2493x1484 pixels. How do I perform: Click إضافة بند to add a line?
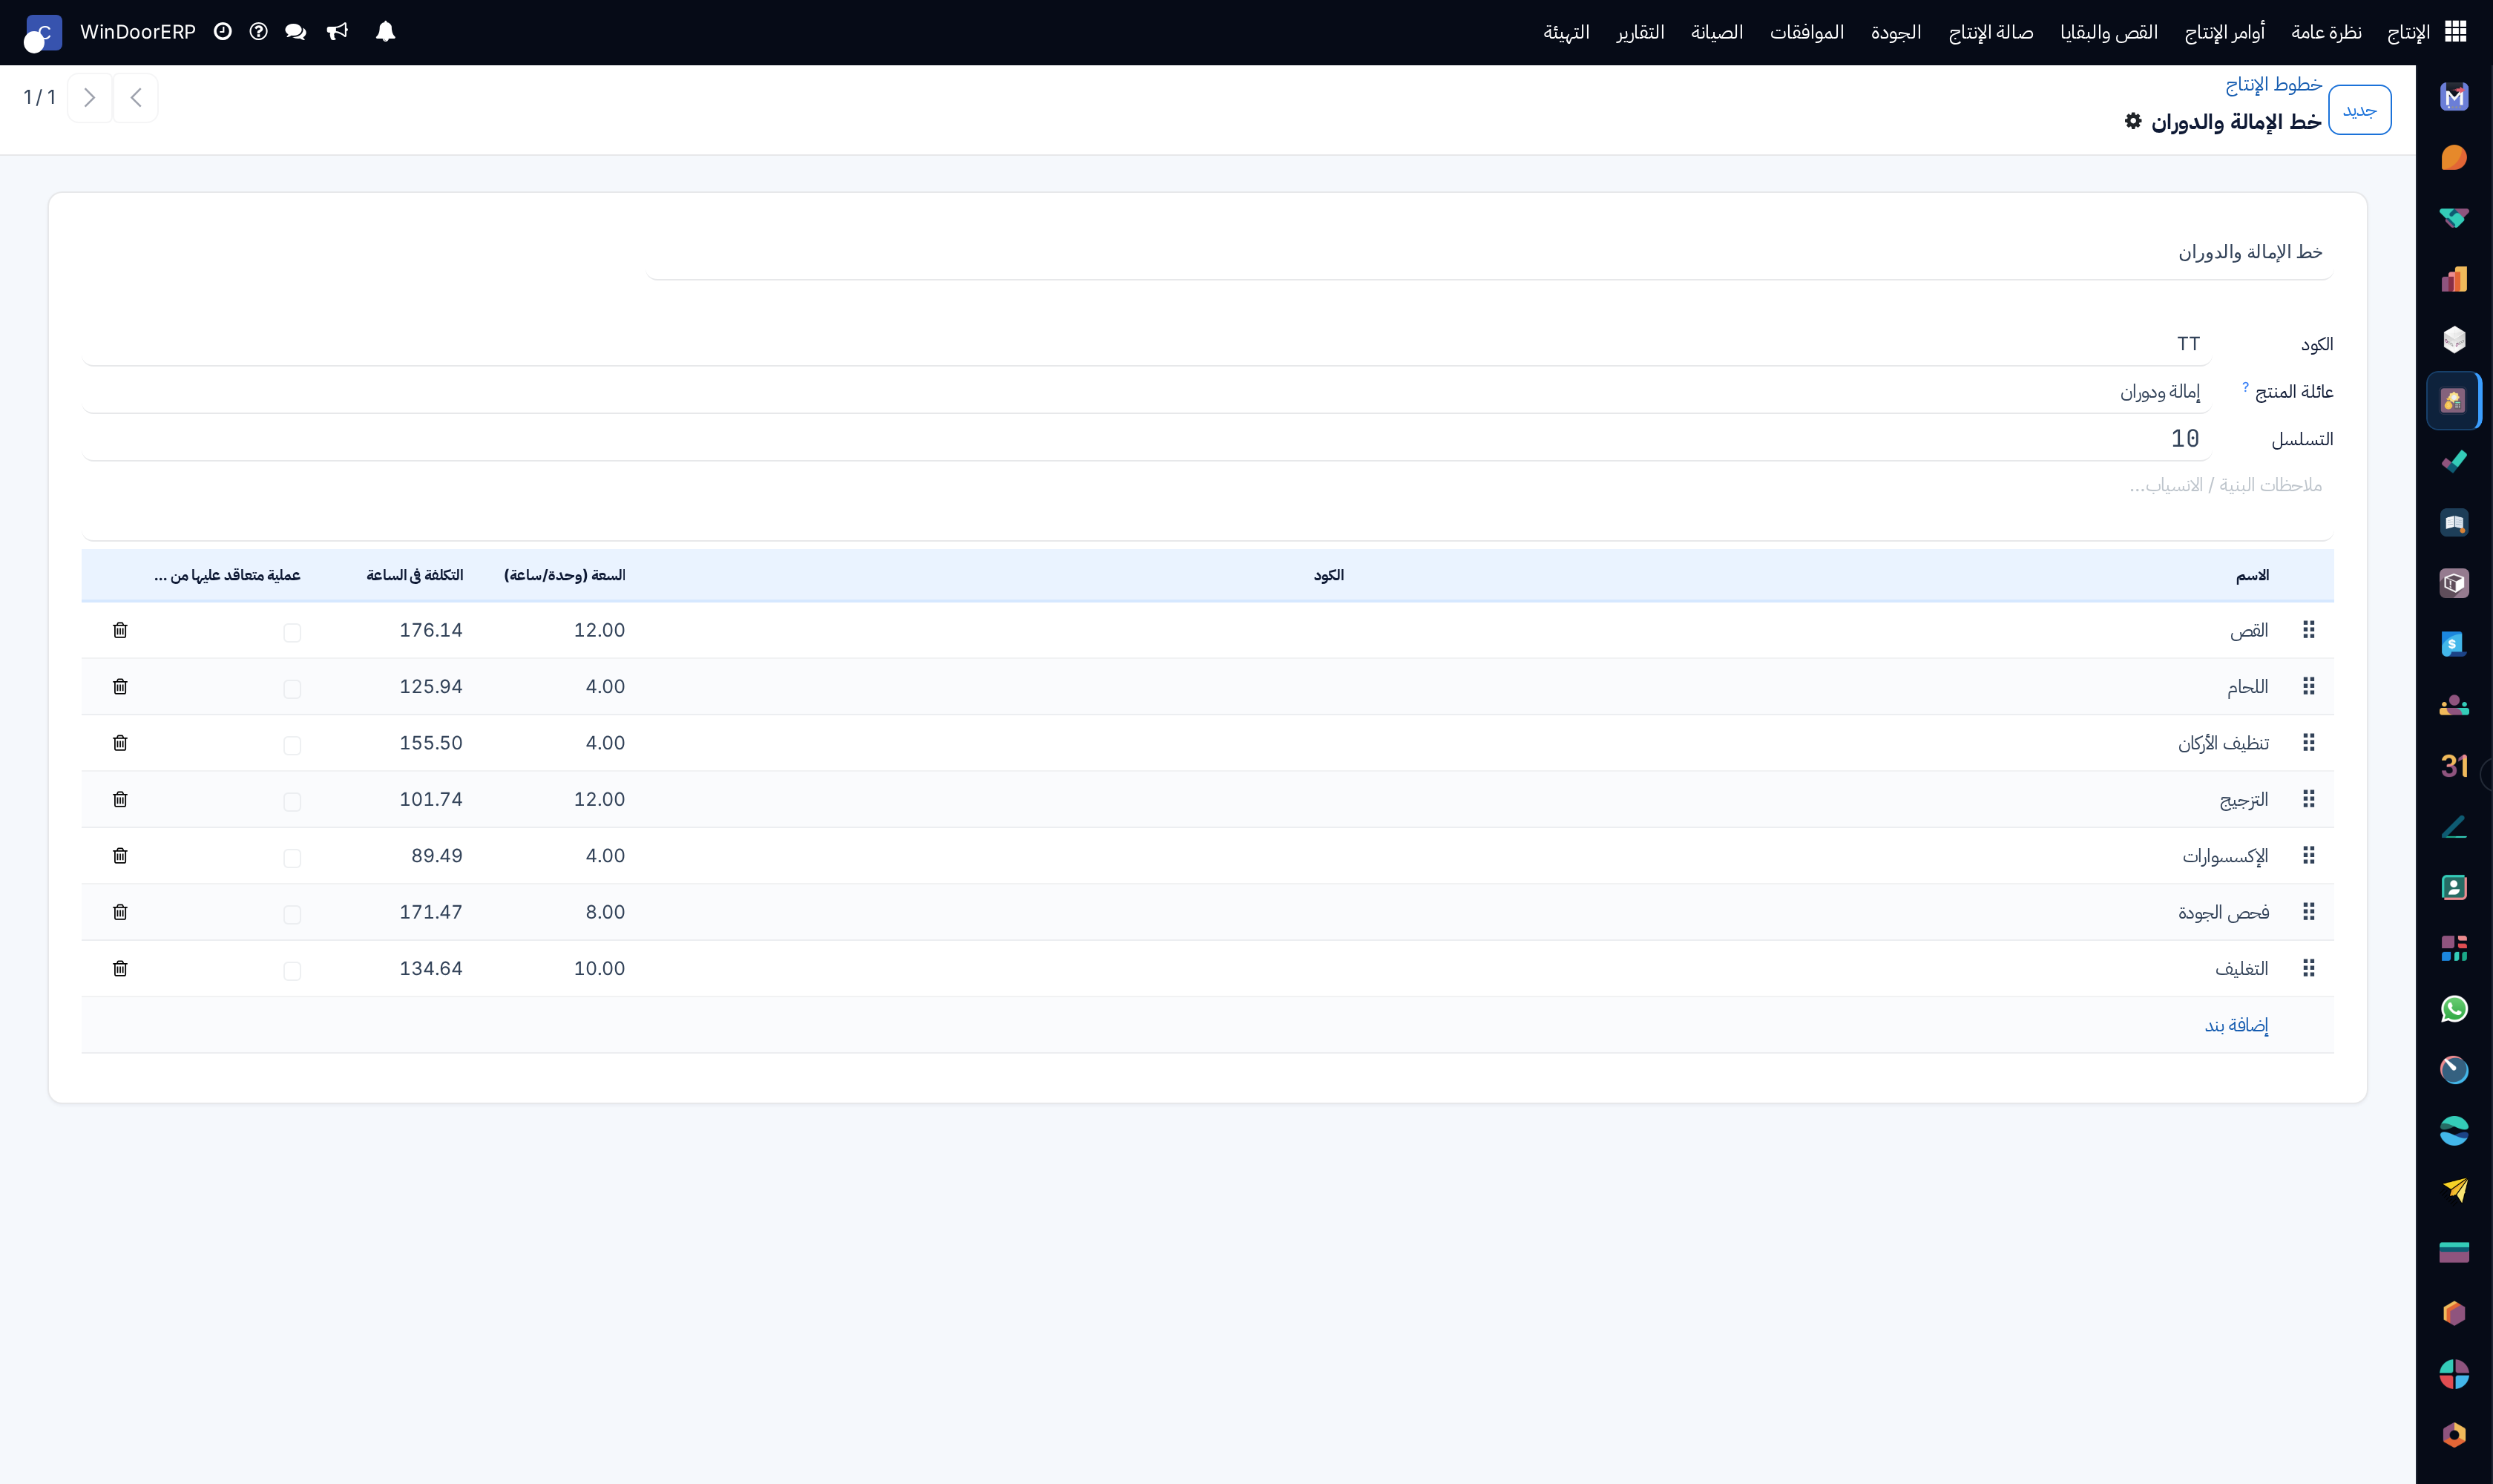point(2236,1025)
